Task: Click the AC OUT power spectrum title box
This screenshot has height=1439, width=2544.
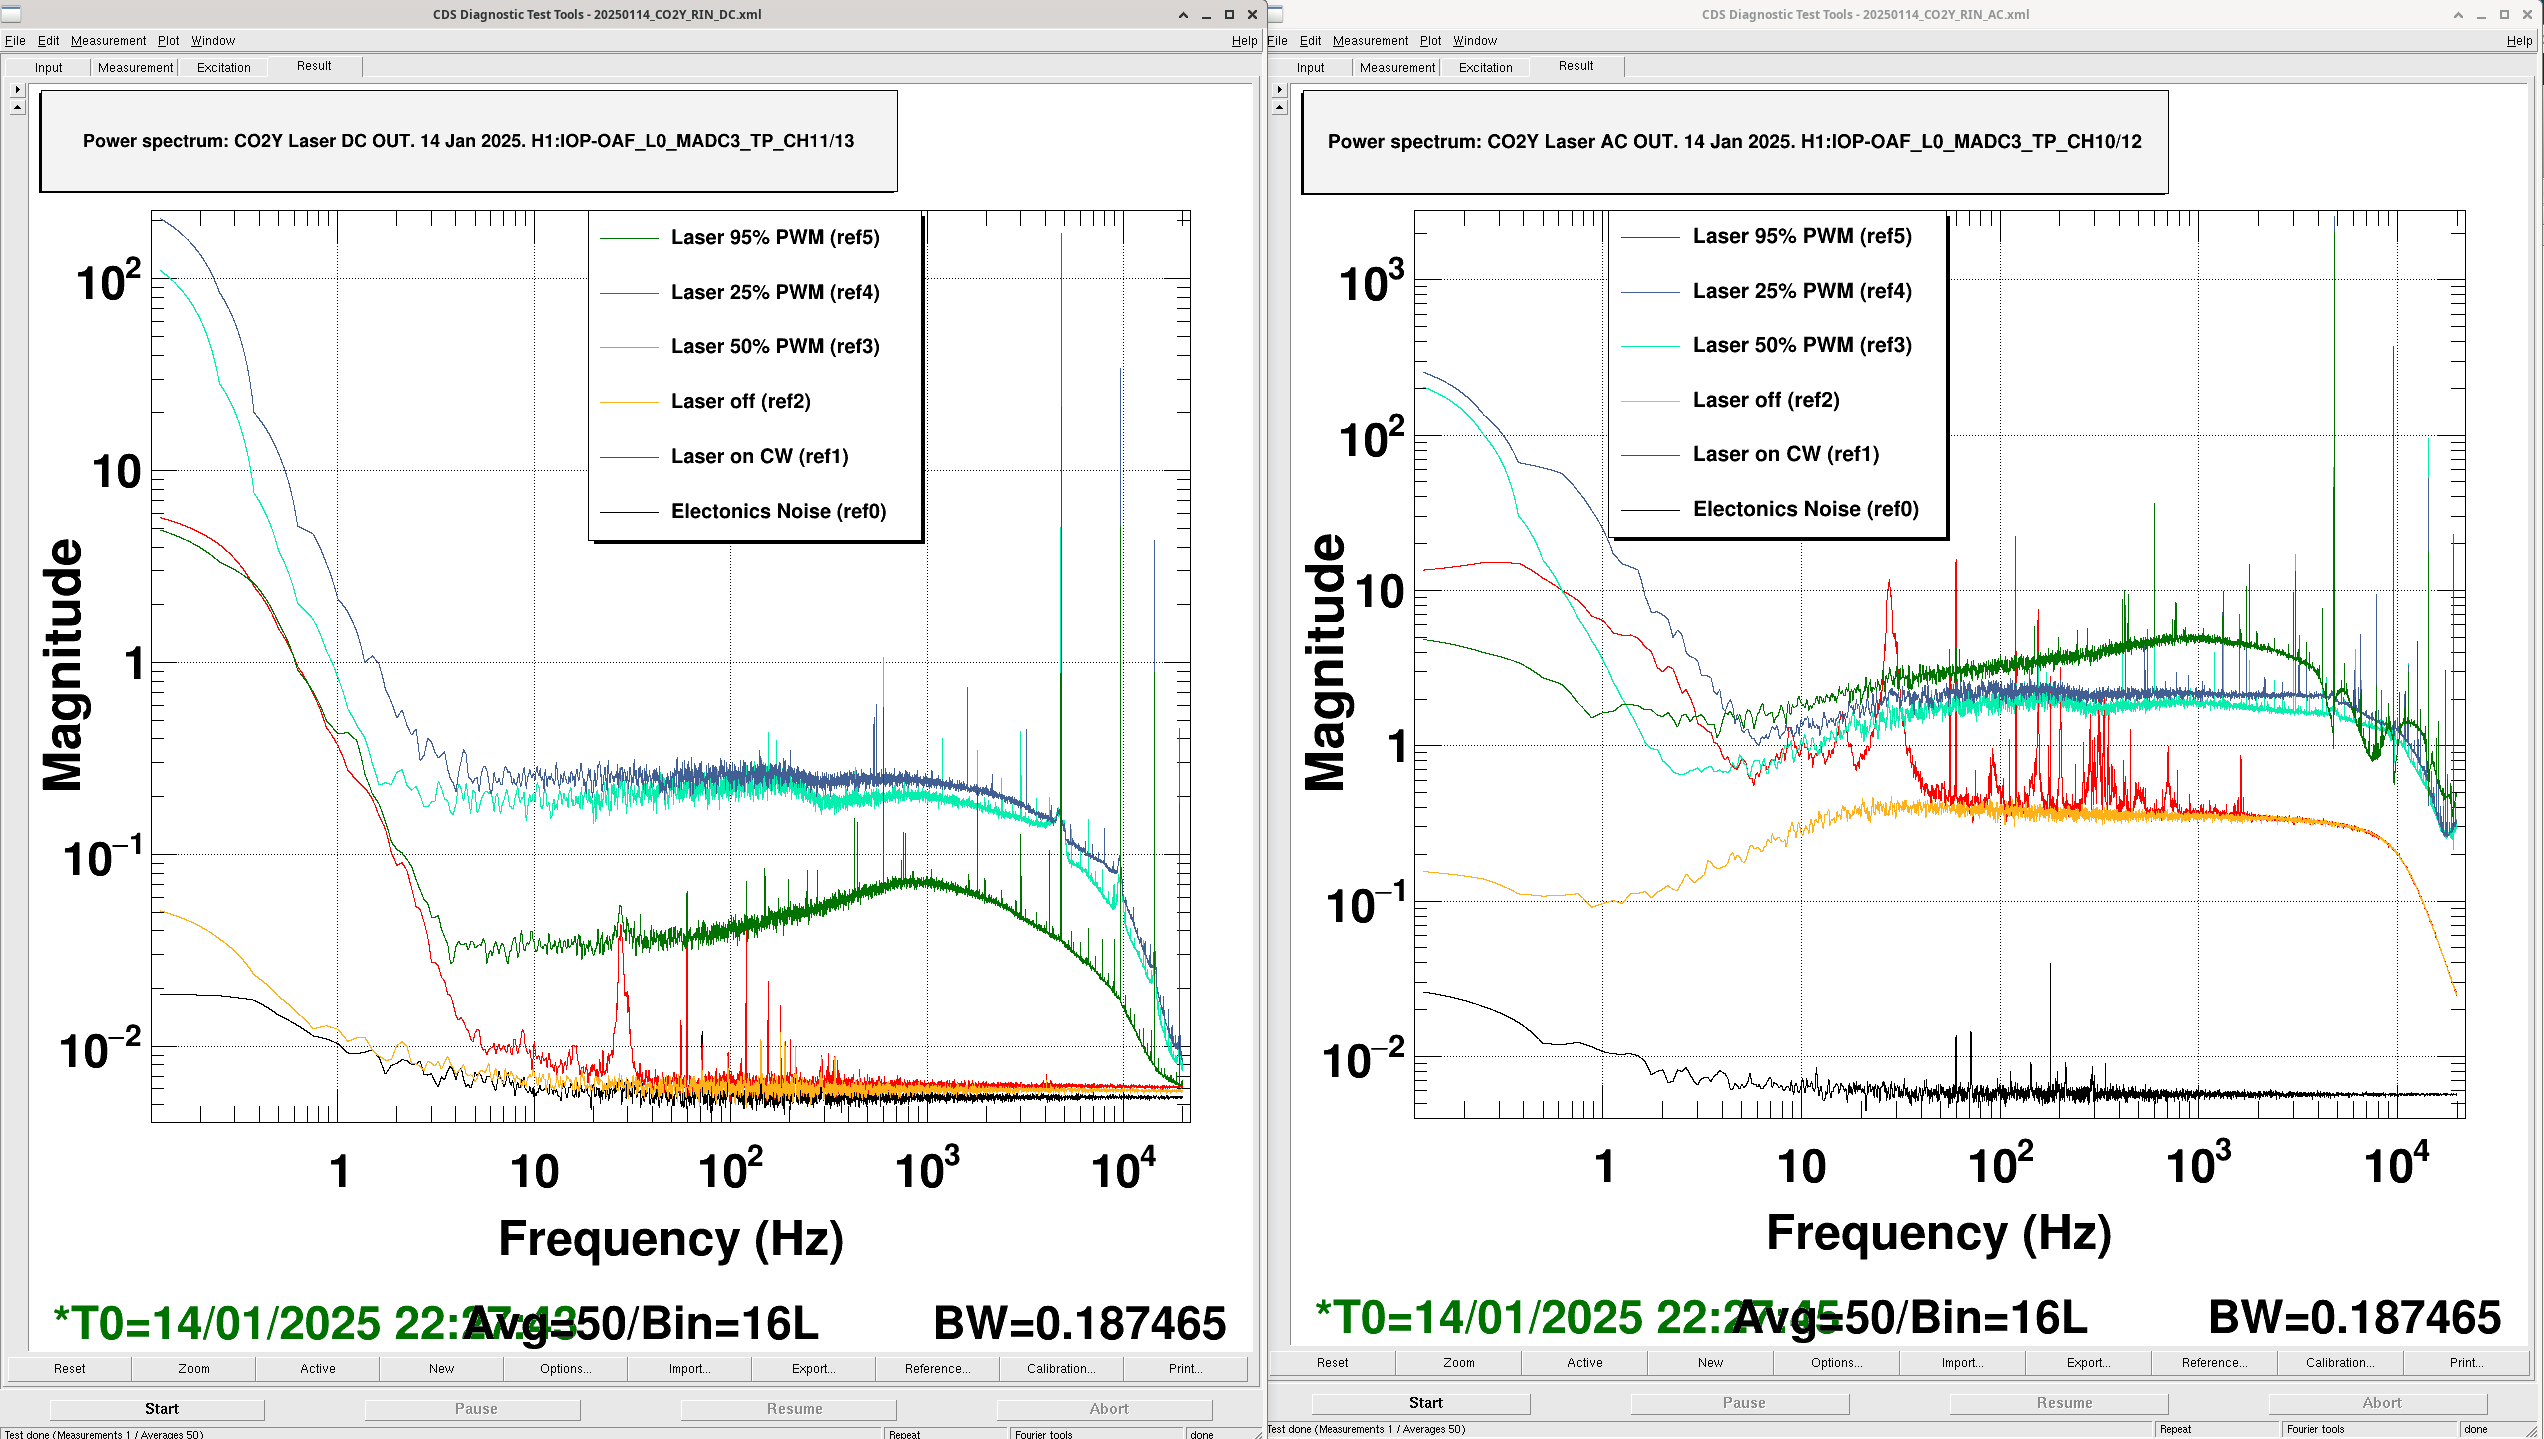Action: pyautogui.click(x=1735, y=141)
